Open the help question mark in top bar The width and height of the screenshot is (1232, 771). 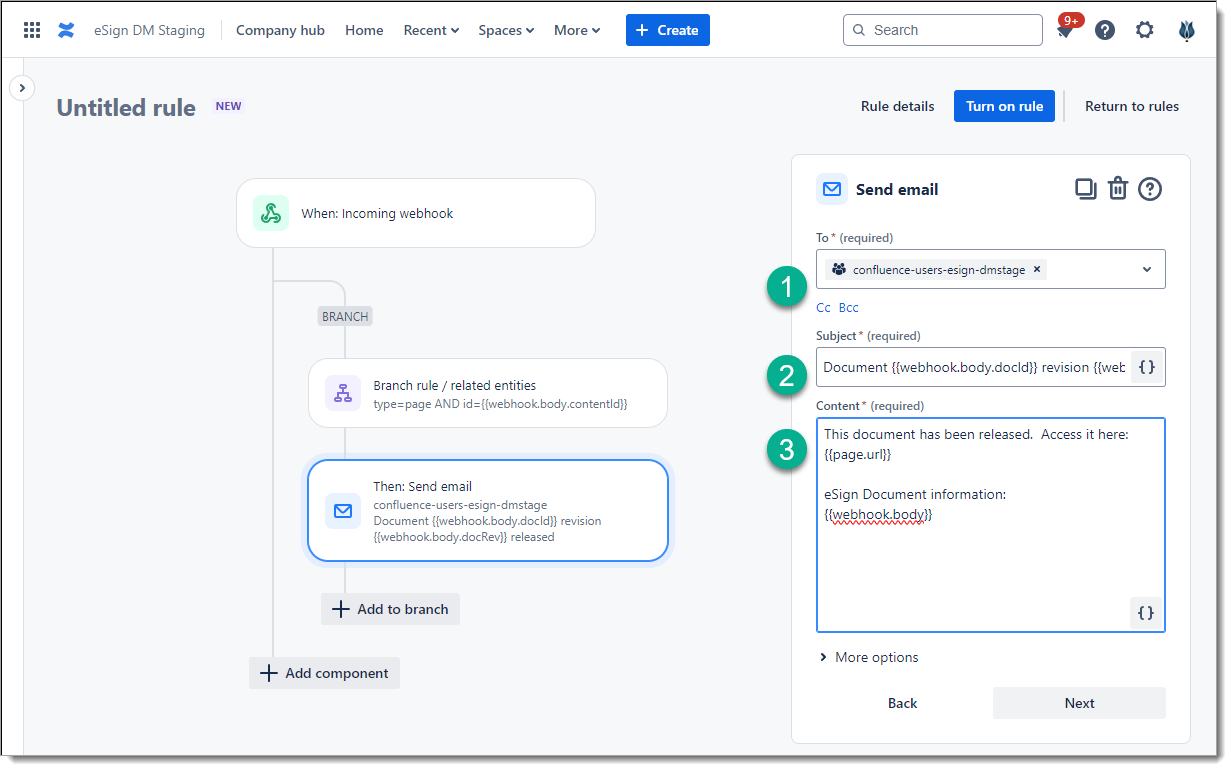pos(1105,30)
